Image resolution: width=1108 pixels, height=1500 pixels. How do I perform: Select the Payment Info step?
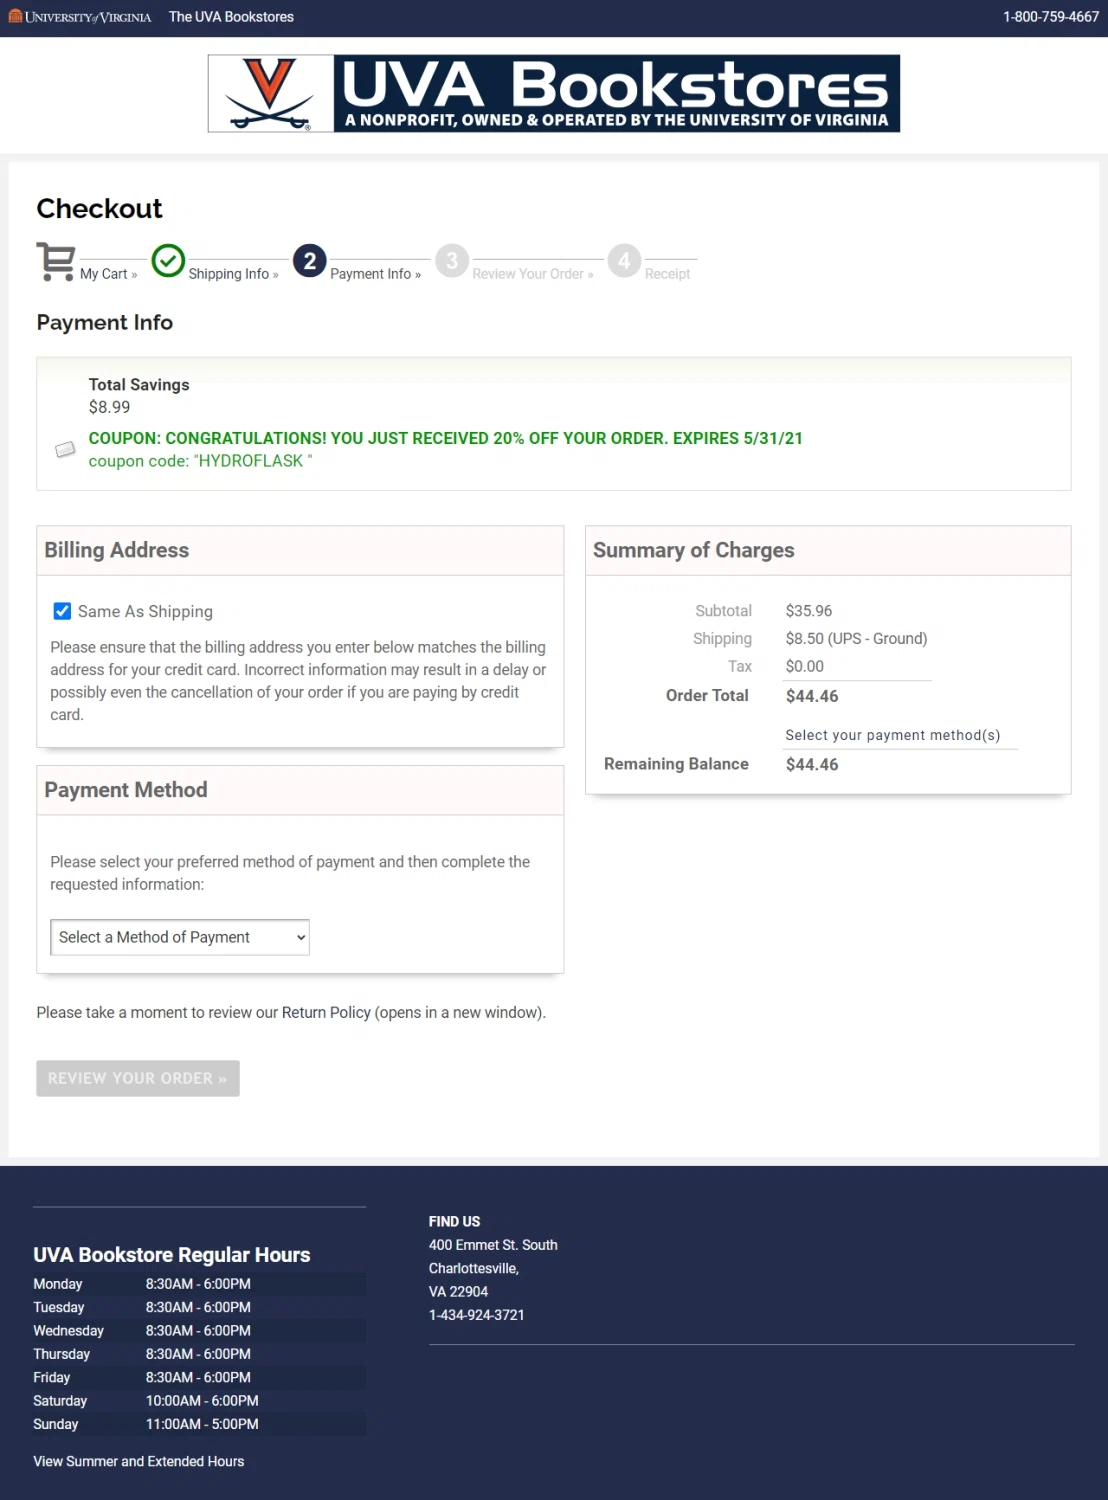coord(375,274)
